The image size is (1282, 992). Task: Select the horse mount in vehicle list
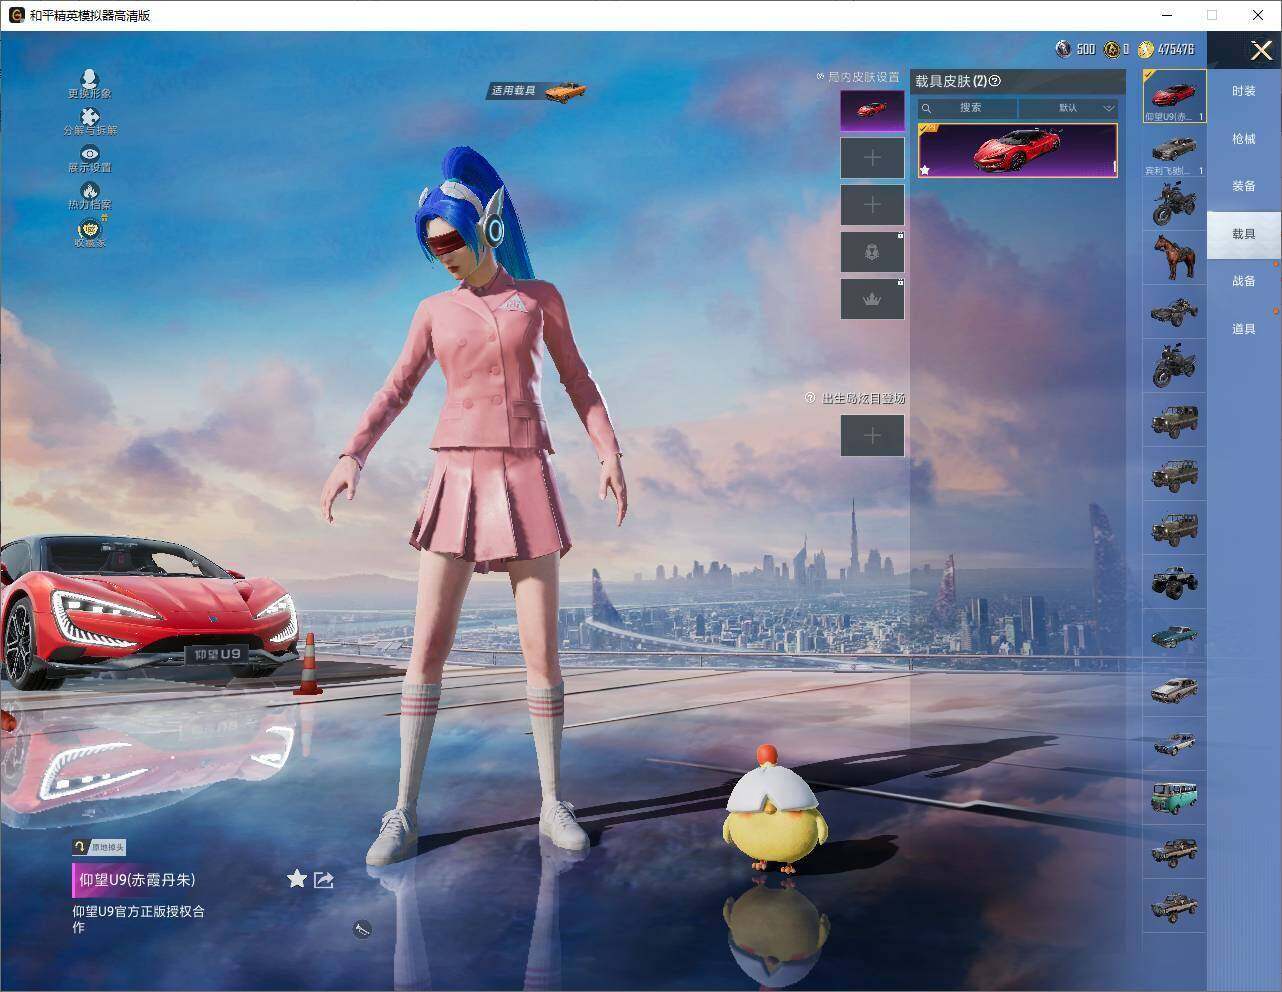click(1174, 258)
